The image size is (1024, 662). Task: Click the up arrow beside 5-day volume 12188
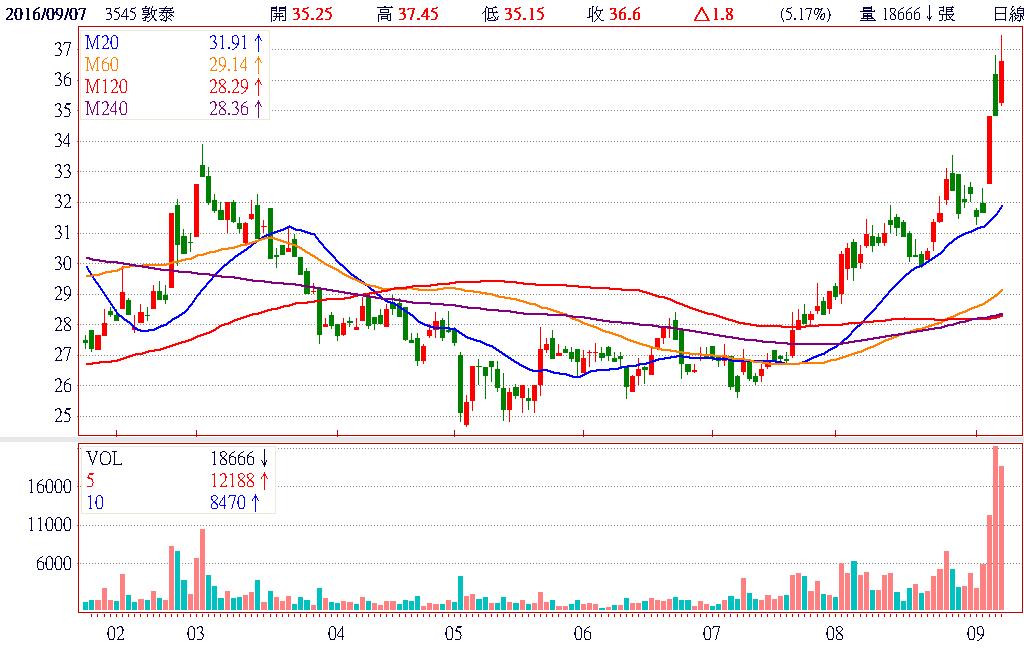pyautogui.click(x=264, y=481)
